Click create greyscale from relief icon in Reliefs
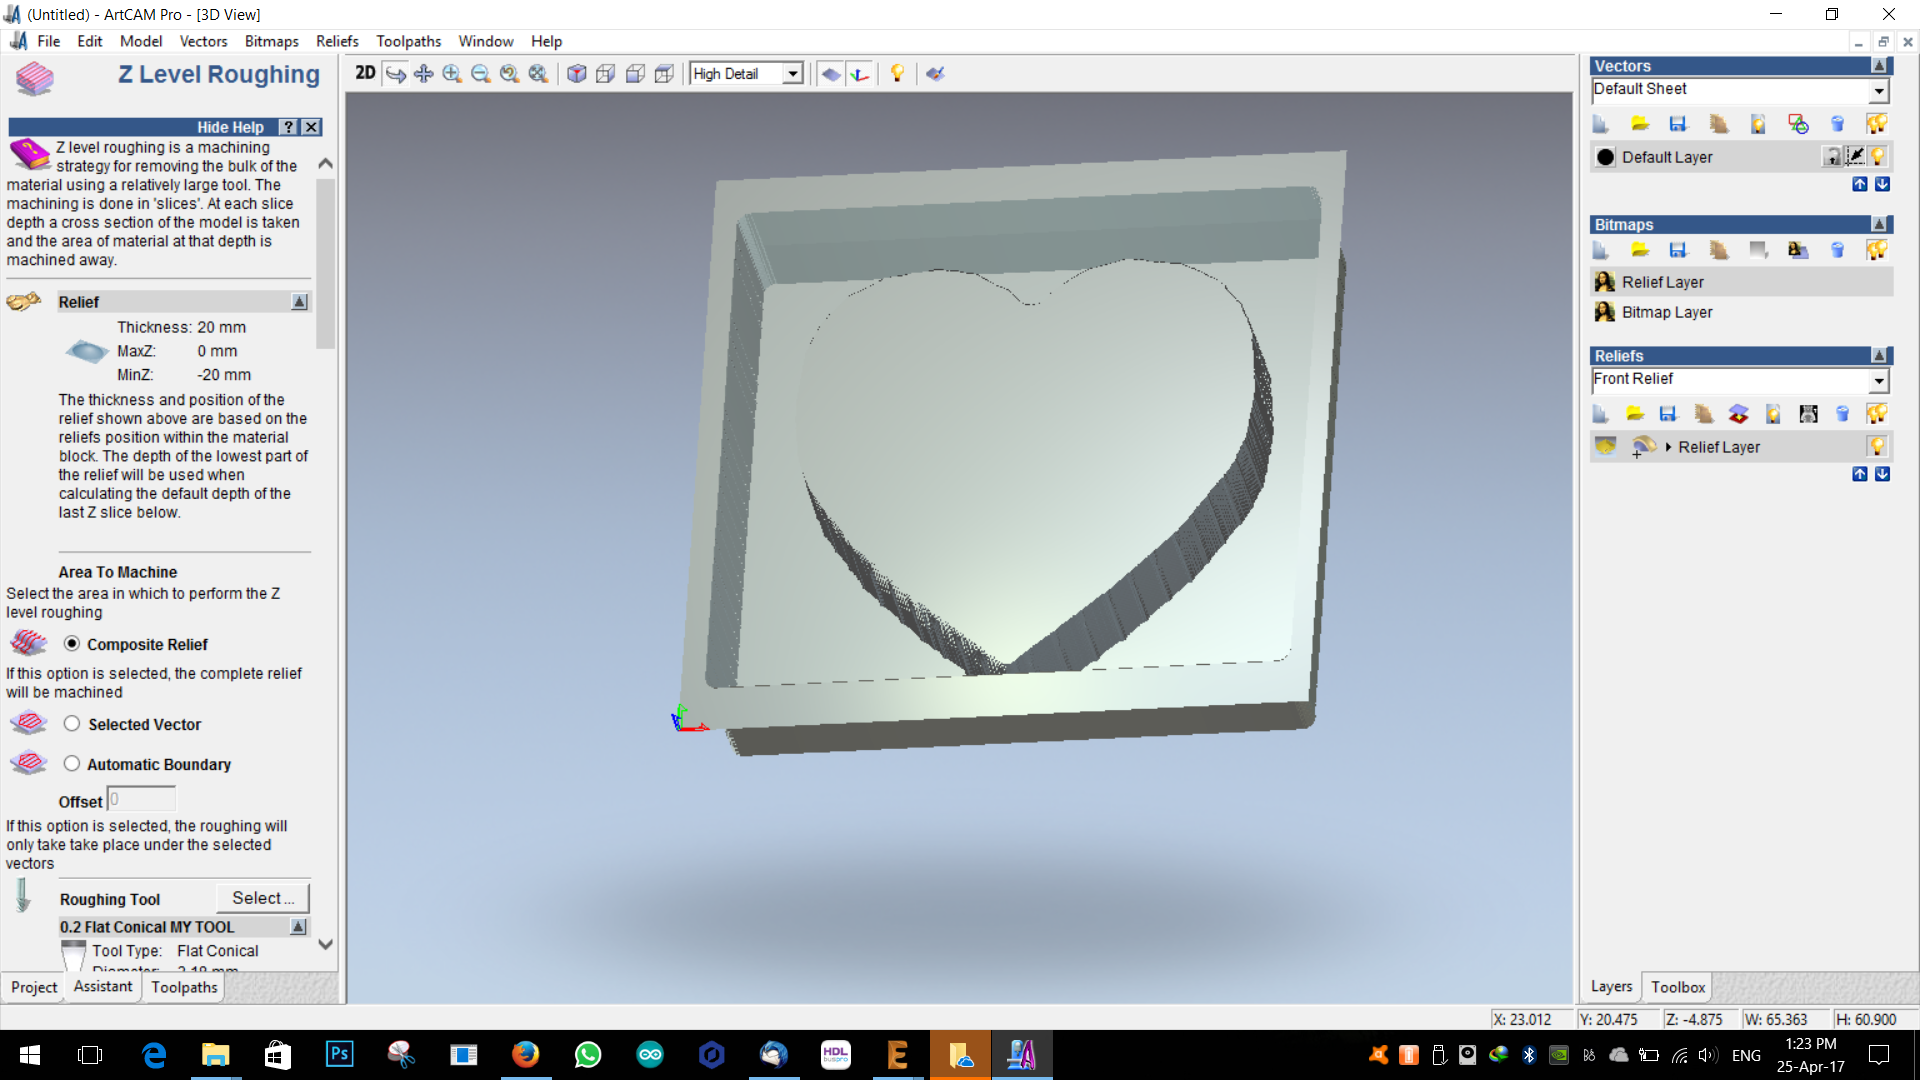Image resolution: width=1920 pixels, height=1080 pixels. tap(1808, 414)
